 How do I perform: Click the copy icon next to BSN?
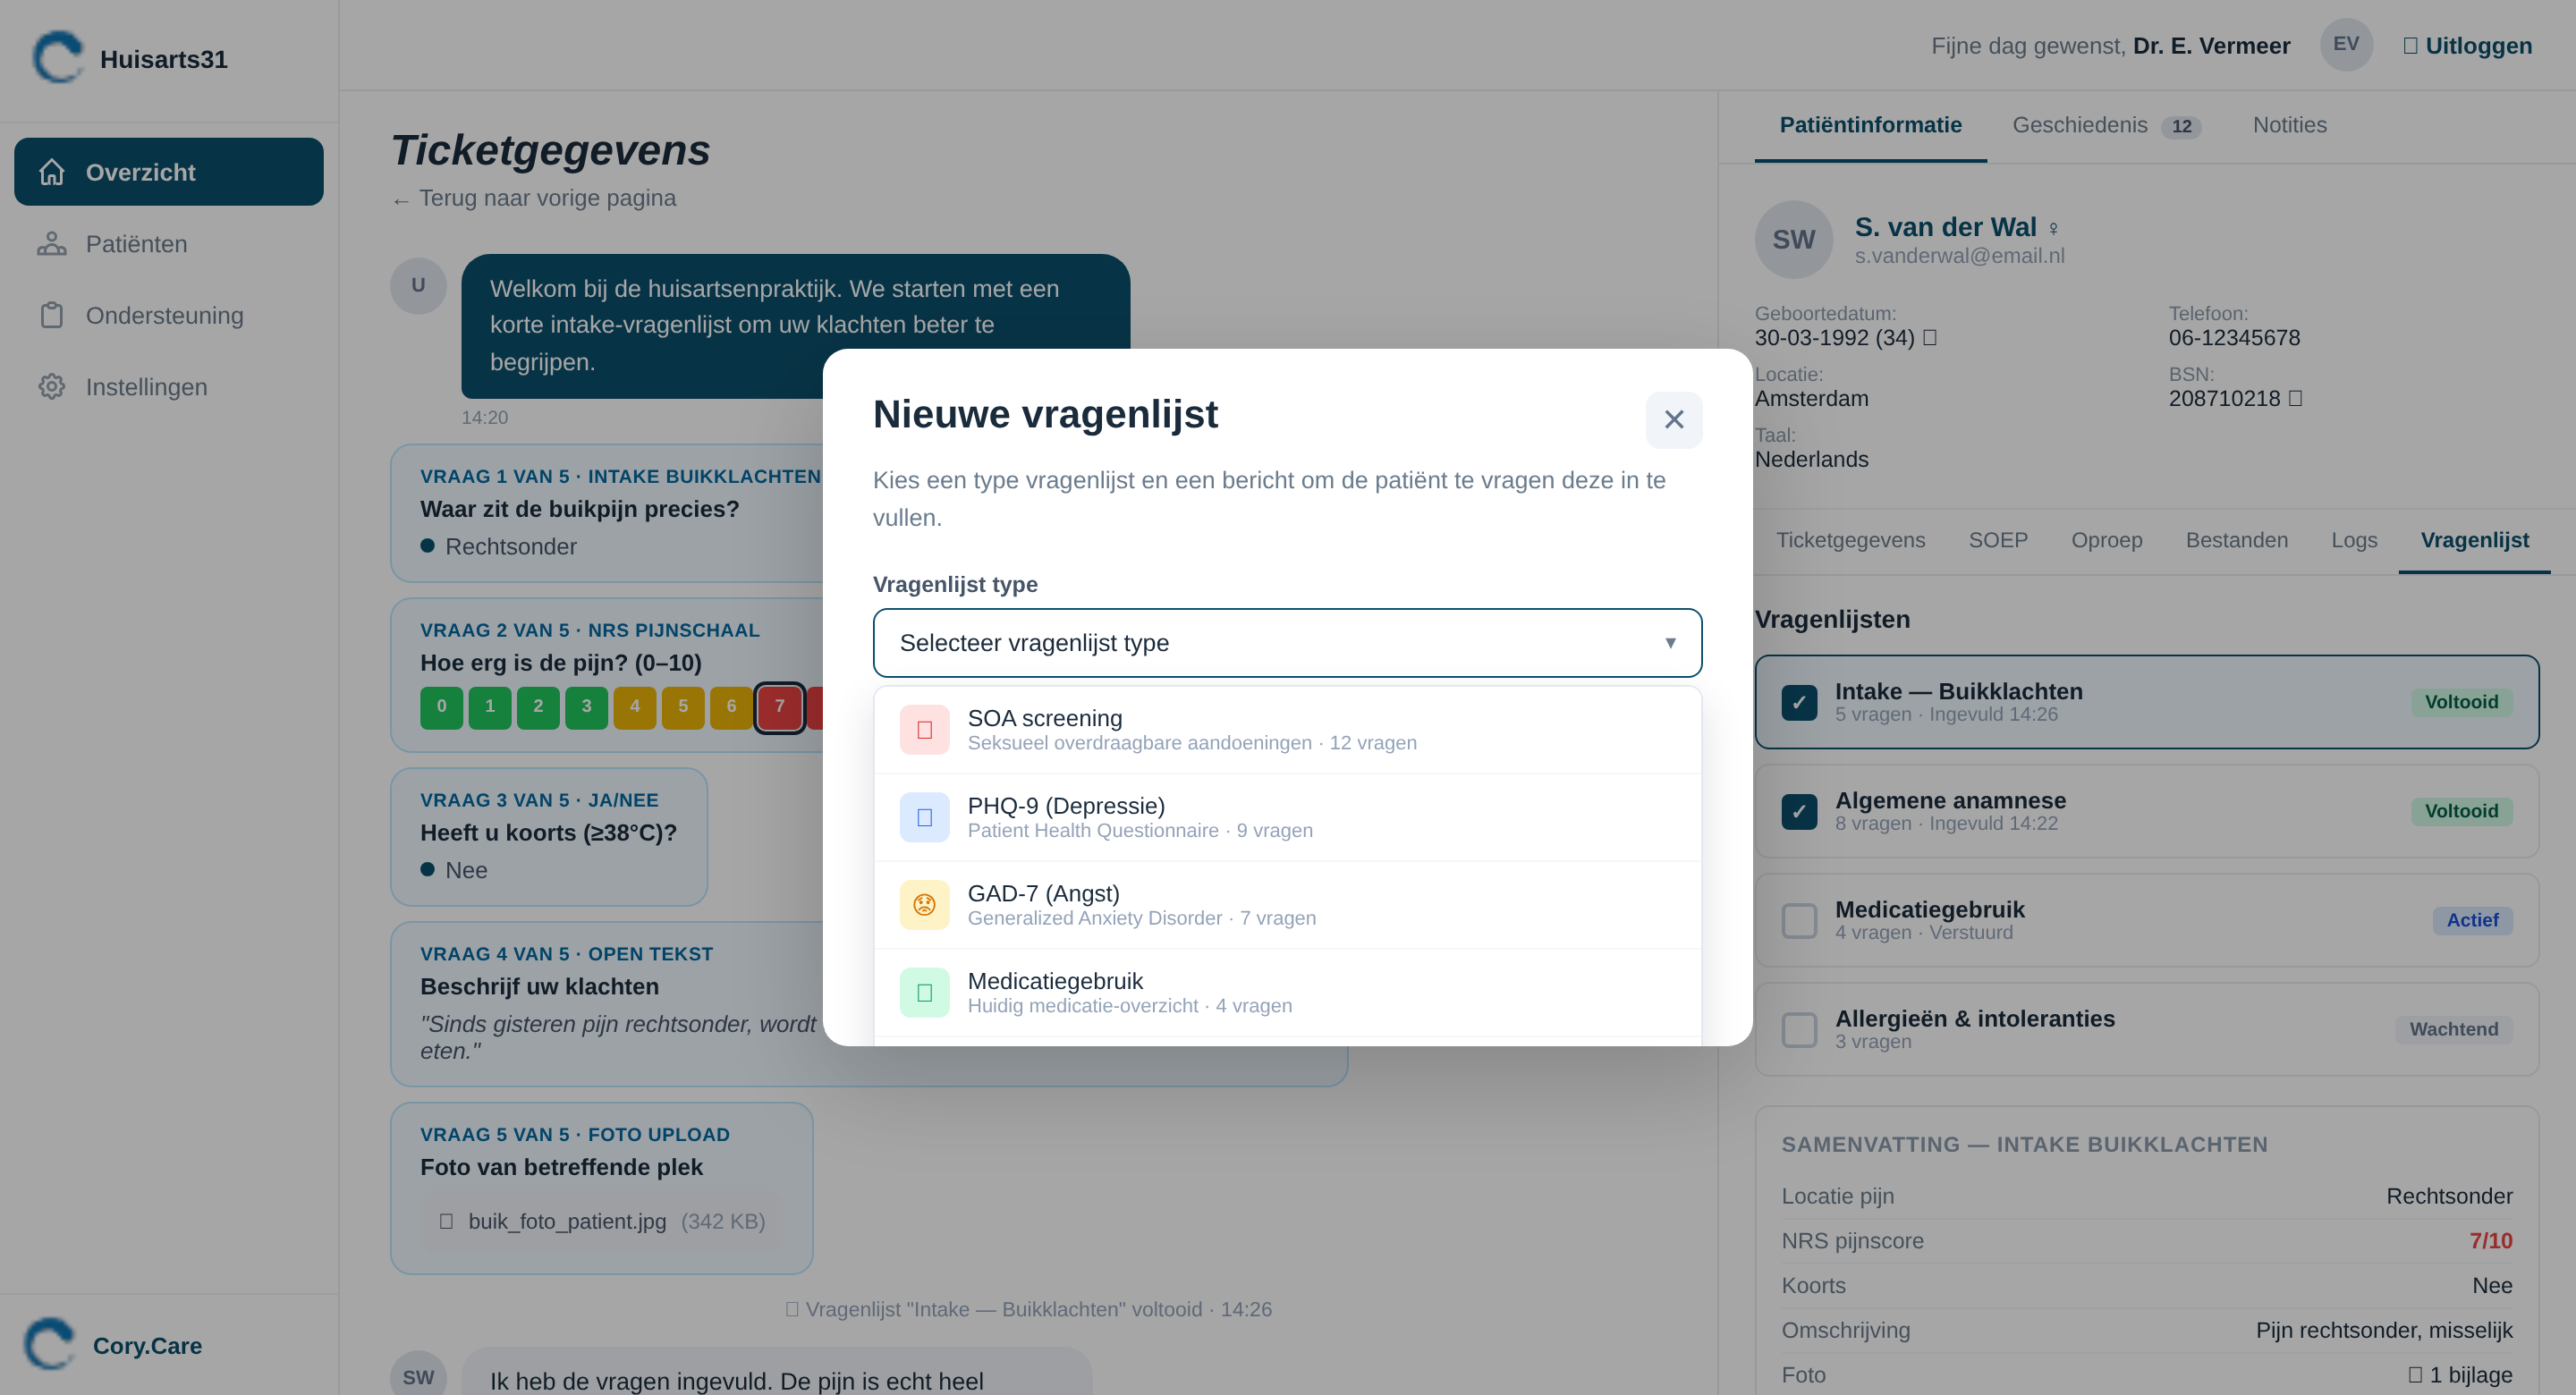pyautogui.click(x=2295, y=398)
